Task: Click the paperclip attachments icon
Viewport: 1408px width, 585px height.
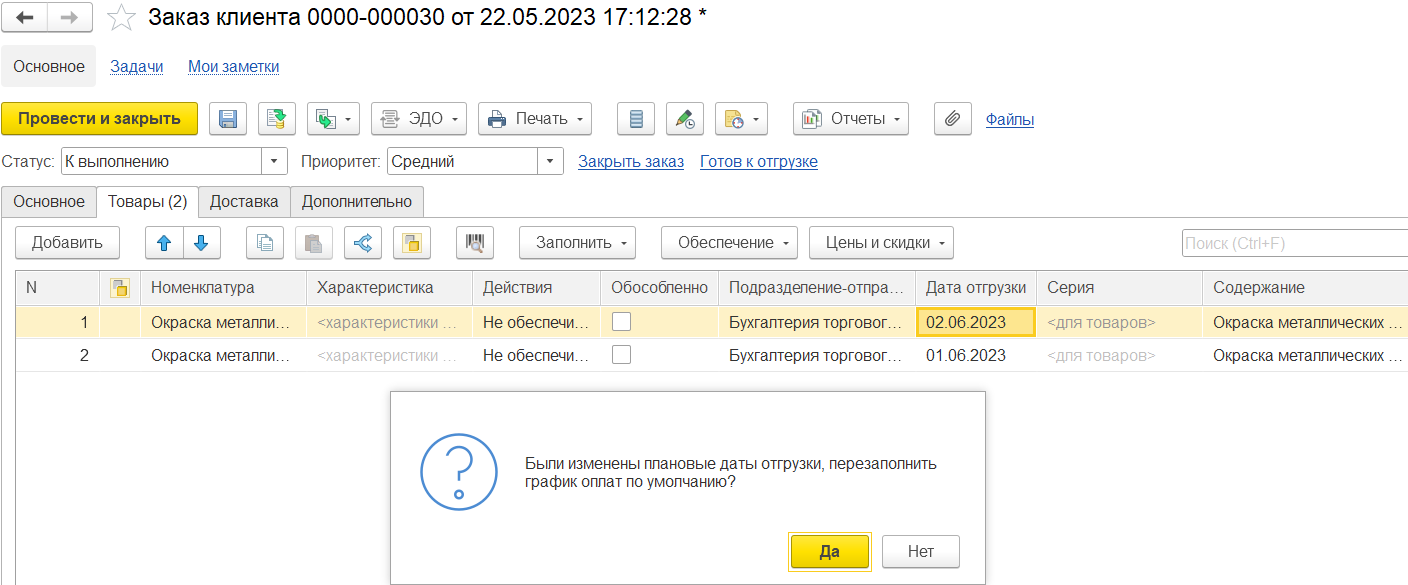Action: [953, 119]
